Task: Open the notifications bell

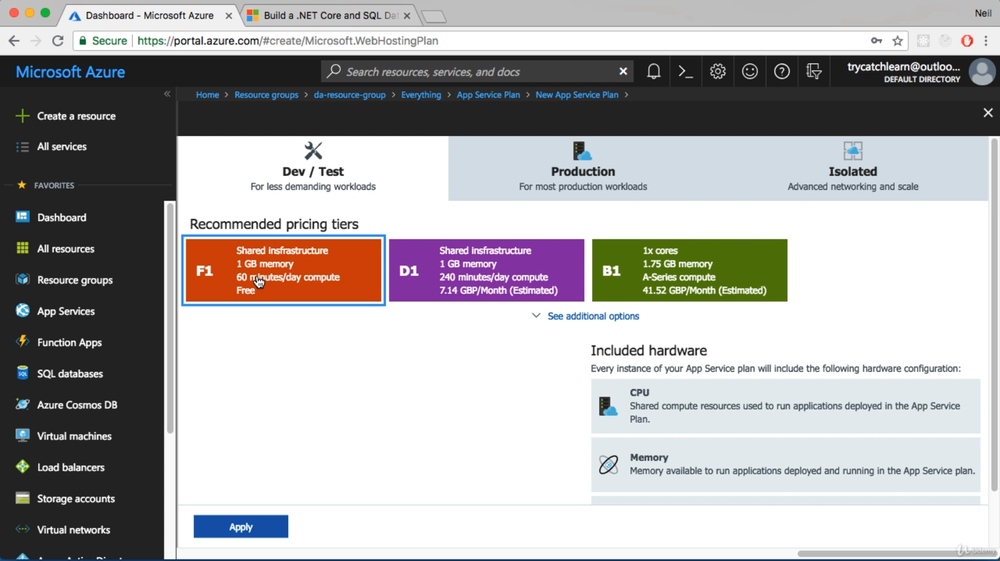Action: 654,71
